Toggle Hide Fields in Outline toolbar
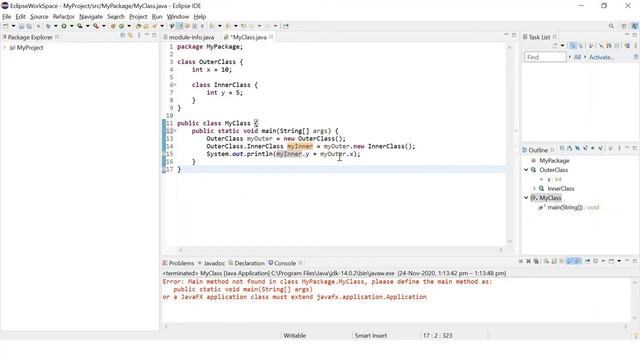The height and width of the screenshot is (360, 640). pyautogui.click(x=577, y=149)
